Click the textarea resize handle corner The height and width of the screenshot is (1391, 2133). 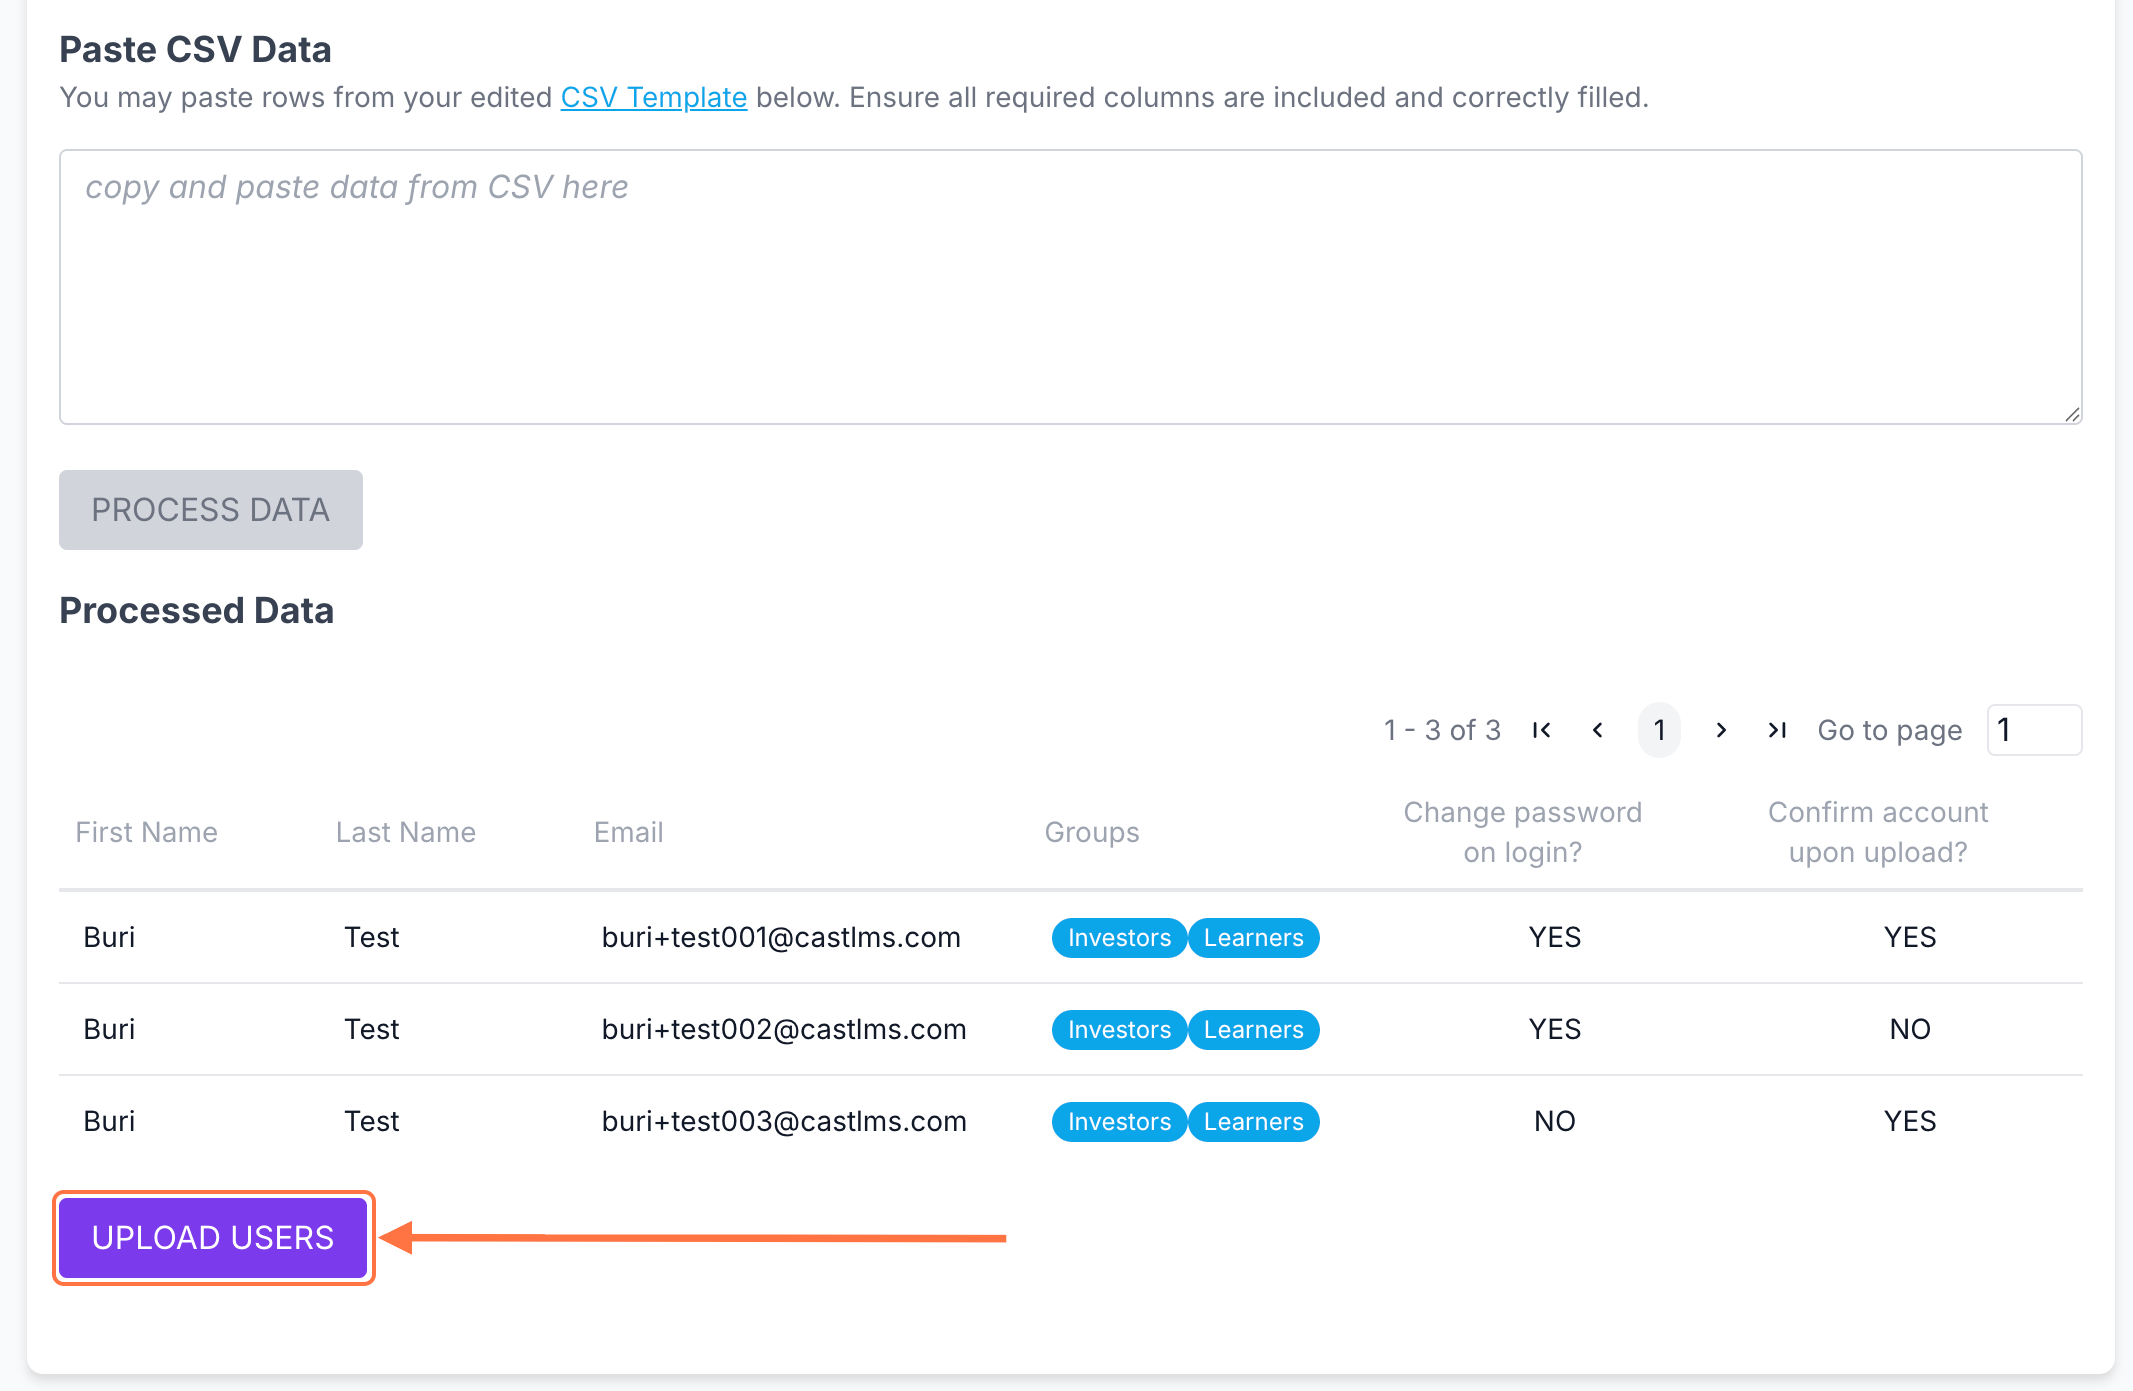tap(2072, 414)
